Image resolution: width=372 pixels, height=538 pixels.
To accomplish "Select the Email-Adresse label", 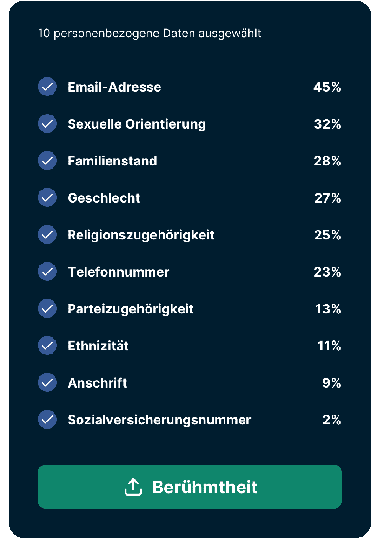I will (114, 87).
